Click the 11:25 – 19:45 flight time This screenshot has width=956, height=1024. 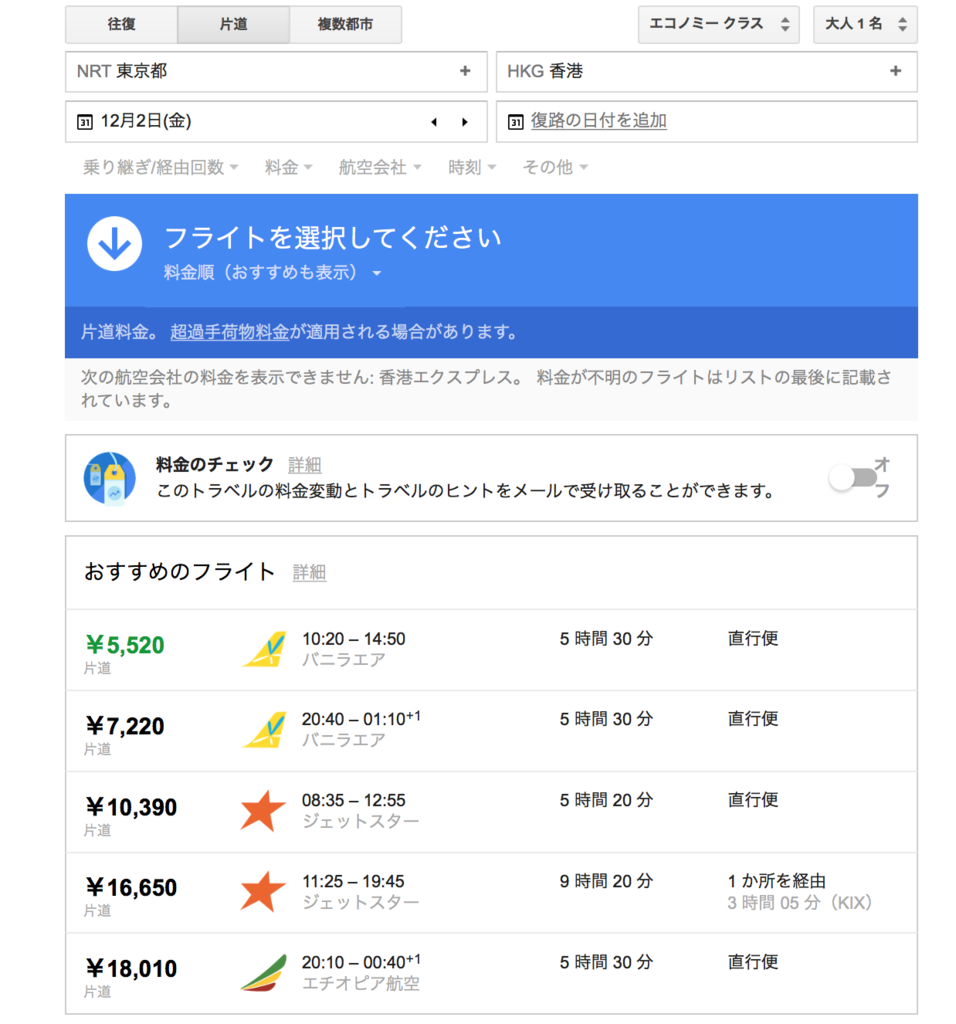pos(353,881)
